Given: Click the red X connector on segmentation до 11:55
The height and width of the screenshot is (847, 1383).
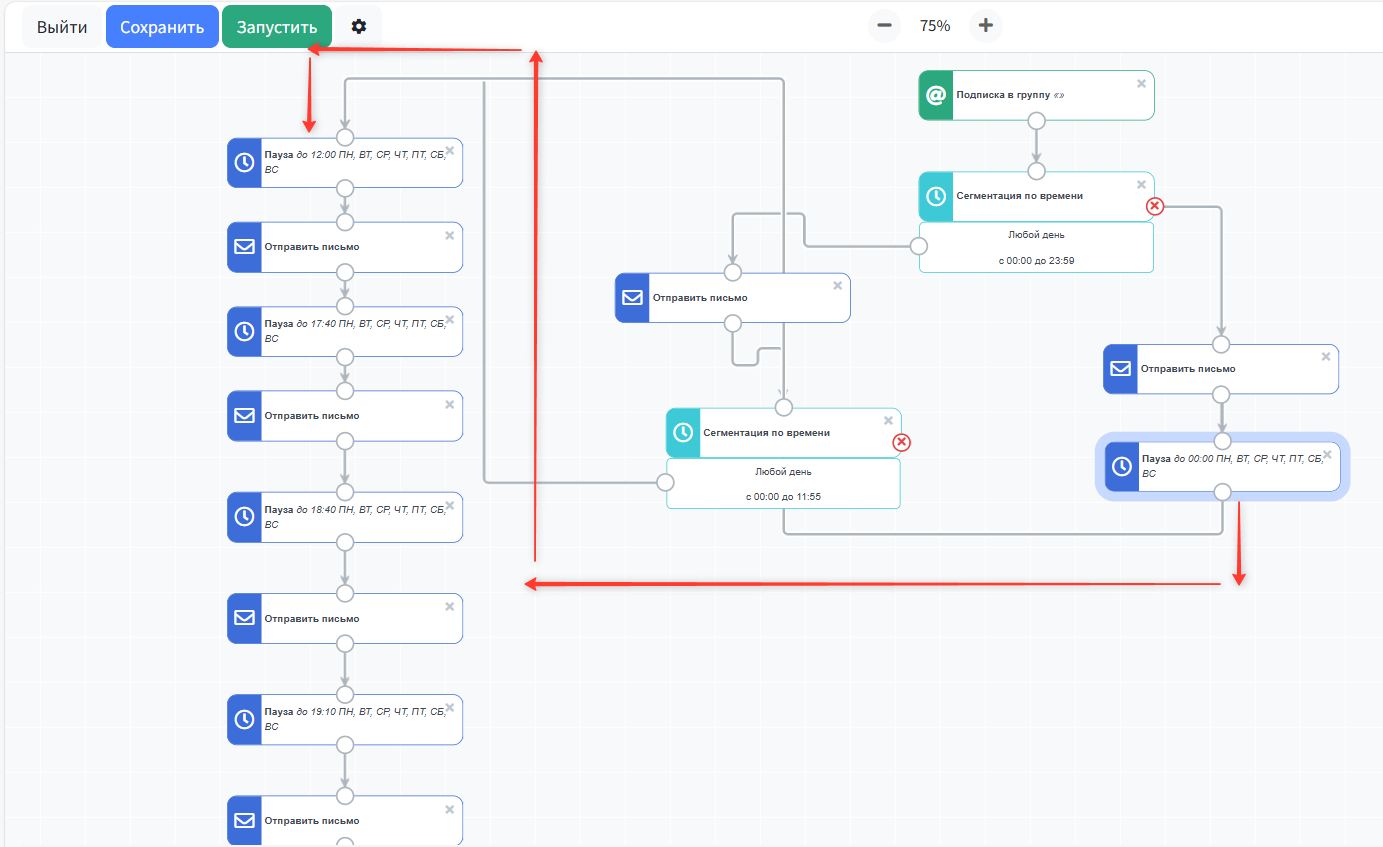Looking at the screenshot, I should point(901,442).
